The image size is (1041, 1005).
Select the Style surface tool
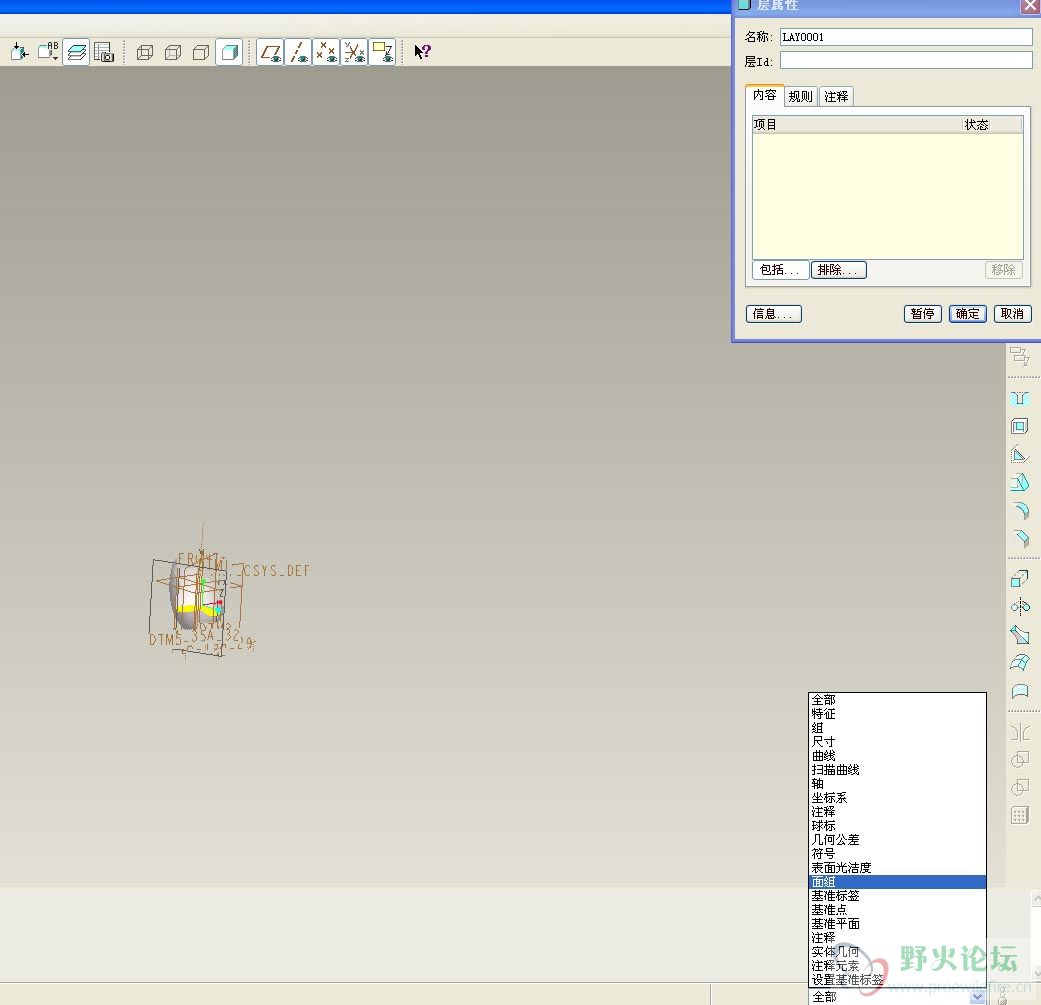click(1020, 691)
